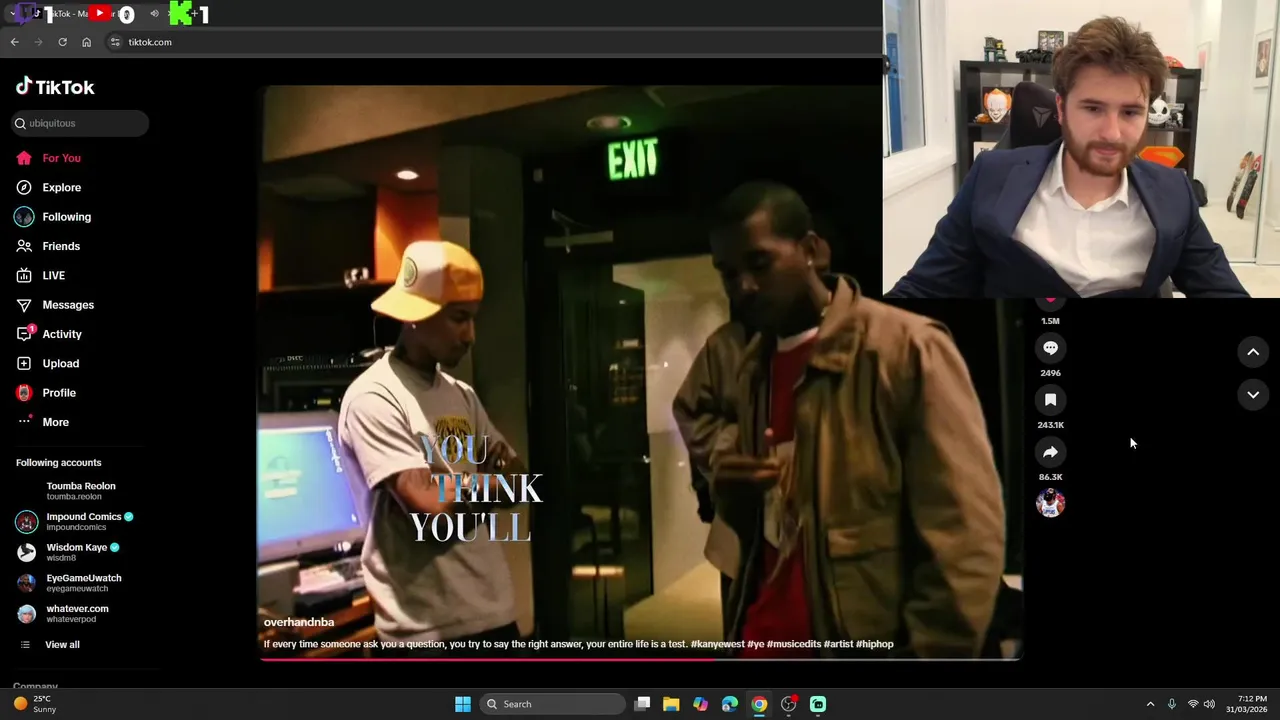Open the weather widget showing 25°C Sunny
The height and width of the screenshot is (720, 1280).
(x=35, y=704)
